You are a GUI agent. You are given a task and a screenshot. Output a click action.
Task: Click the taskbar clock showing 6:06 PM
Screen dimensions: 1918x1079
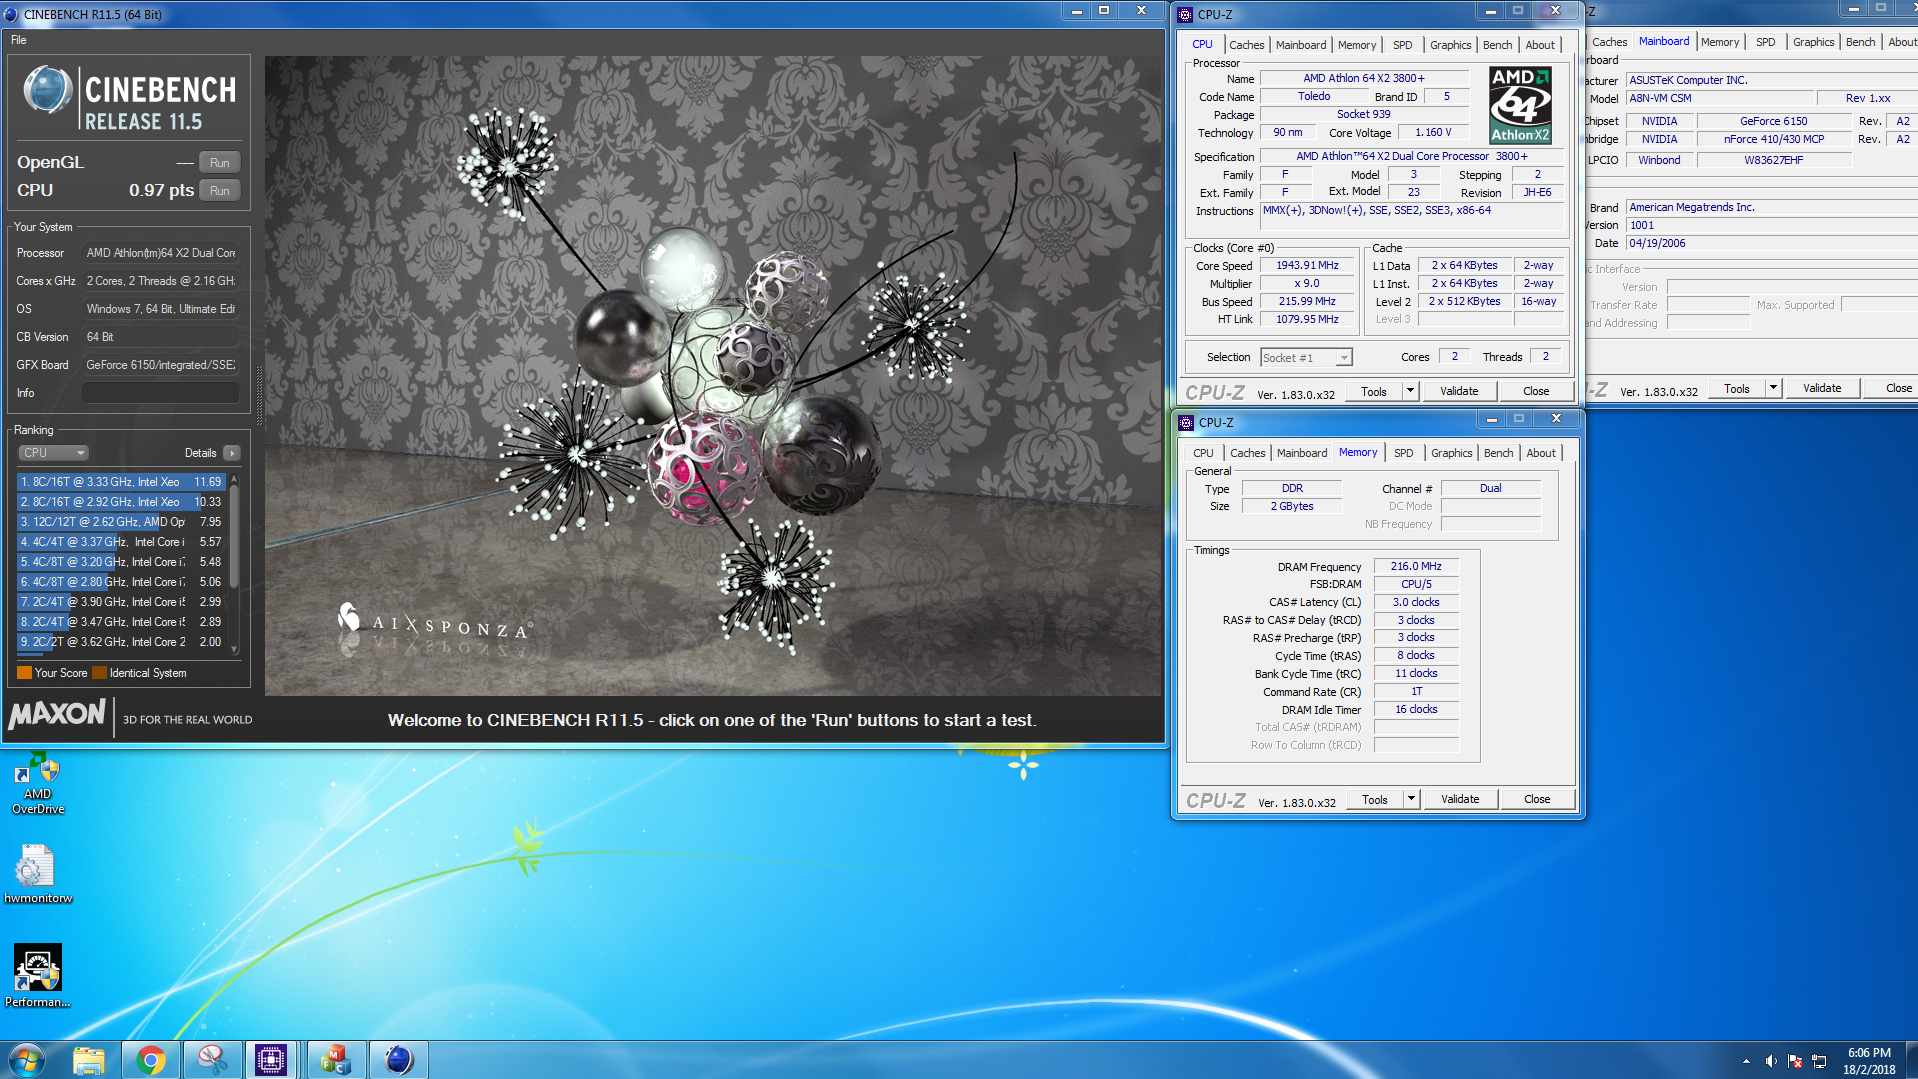[x=1869, y=1060]
